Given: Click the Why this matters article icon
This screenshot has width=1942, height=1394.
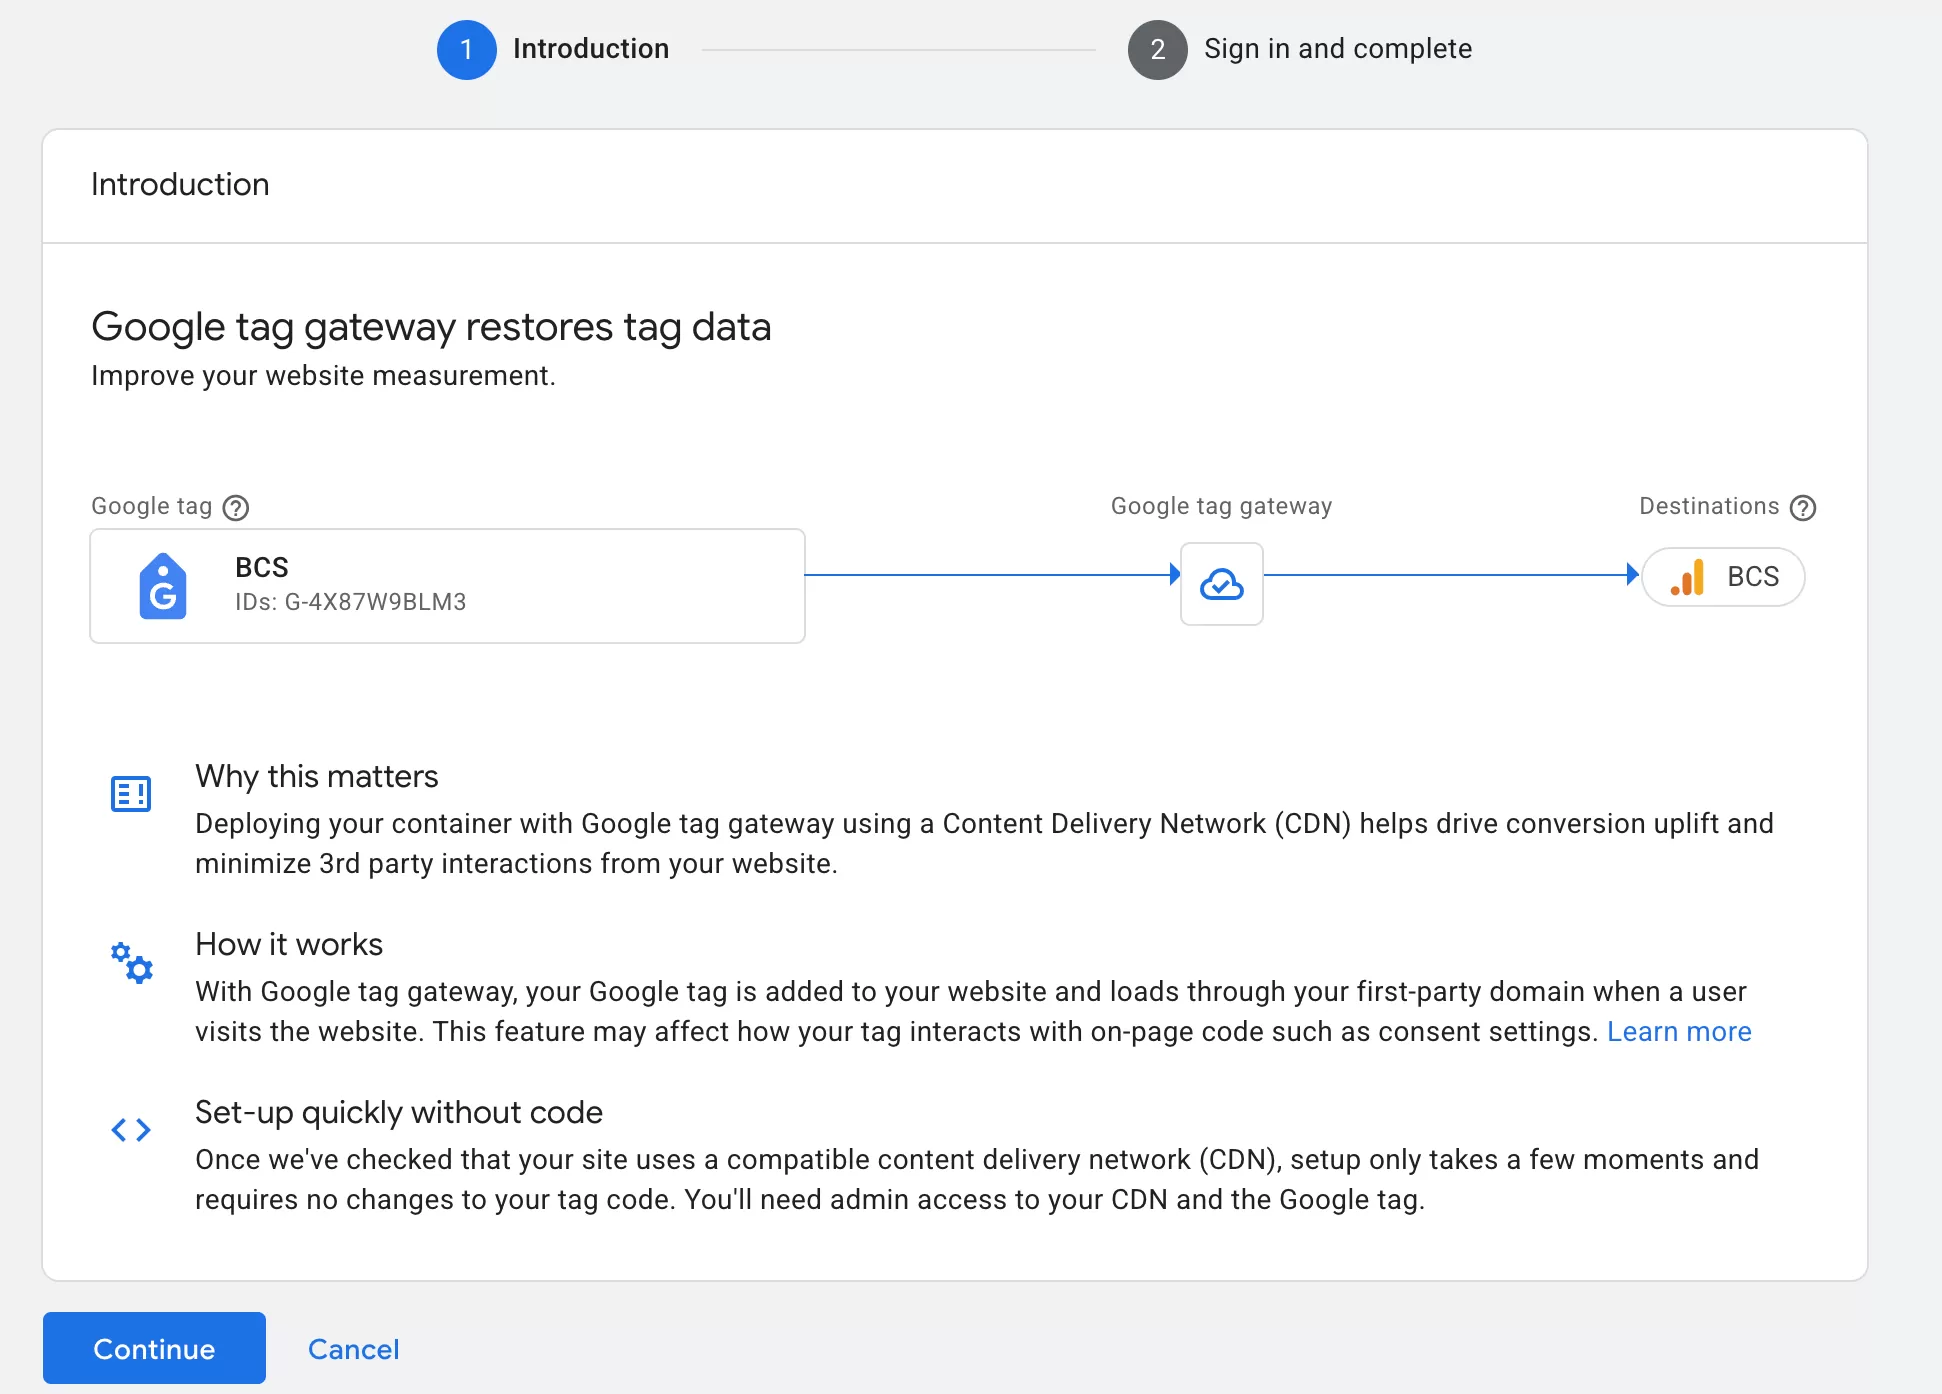Looking at the screenshot, I should click(x=131, y=794).
